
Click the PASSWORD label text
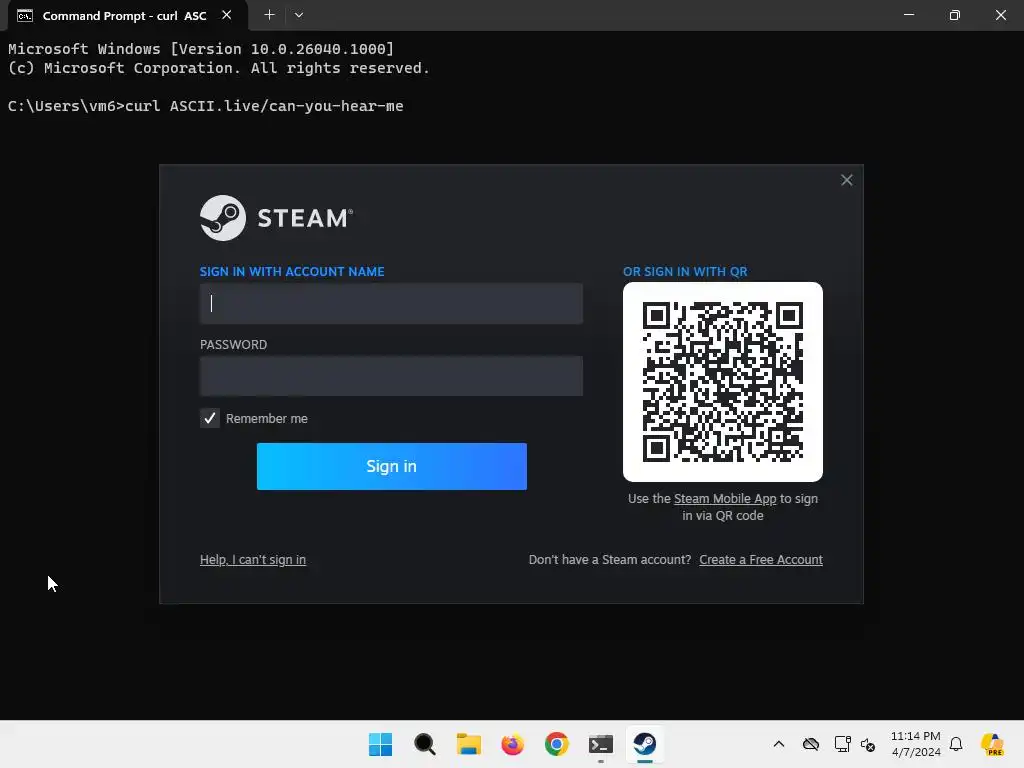click(x=233, y=345)
